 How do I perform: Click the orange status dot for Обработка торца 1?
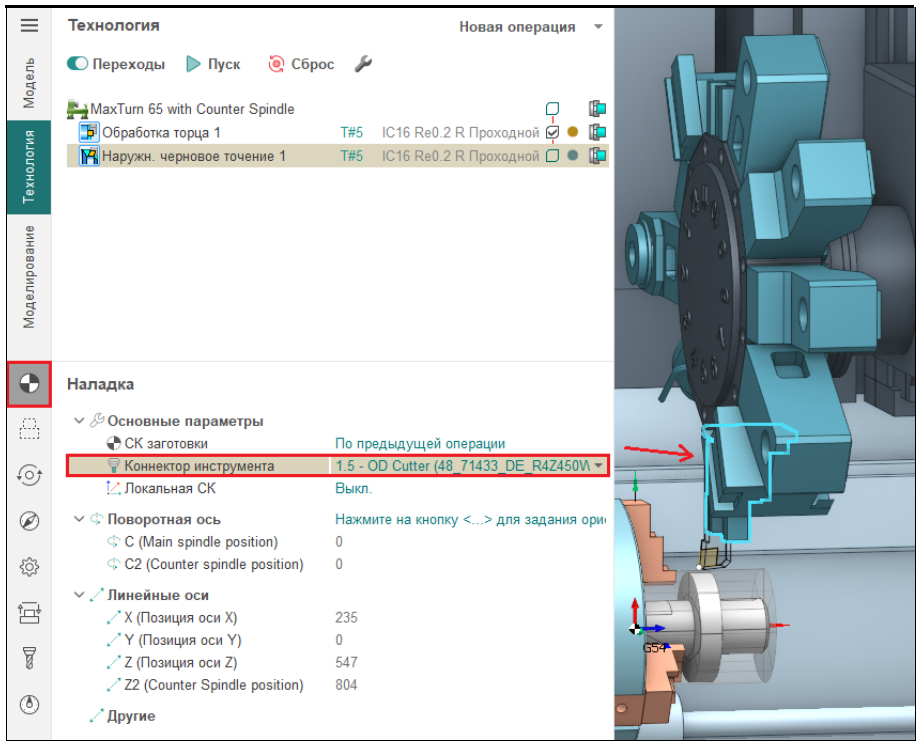(572, 132)
